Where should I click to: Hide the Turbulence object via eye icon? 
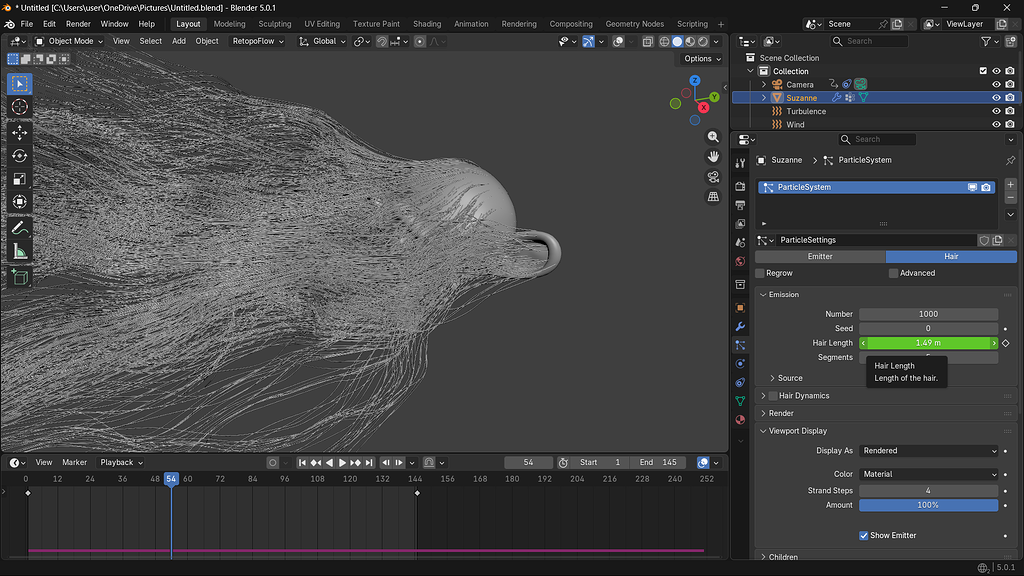pos(996,111)
